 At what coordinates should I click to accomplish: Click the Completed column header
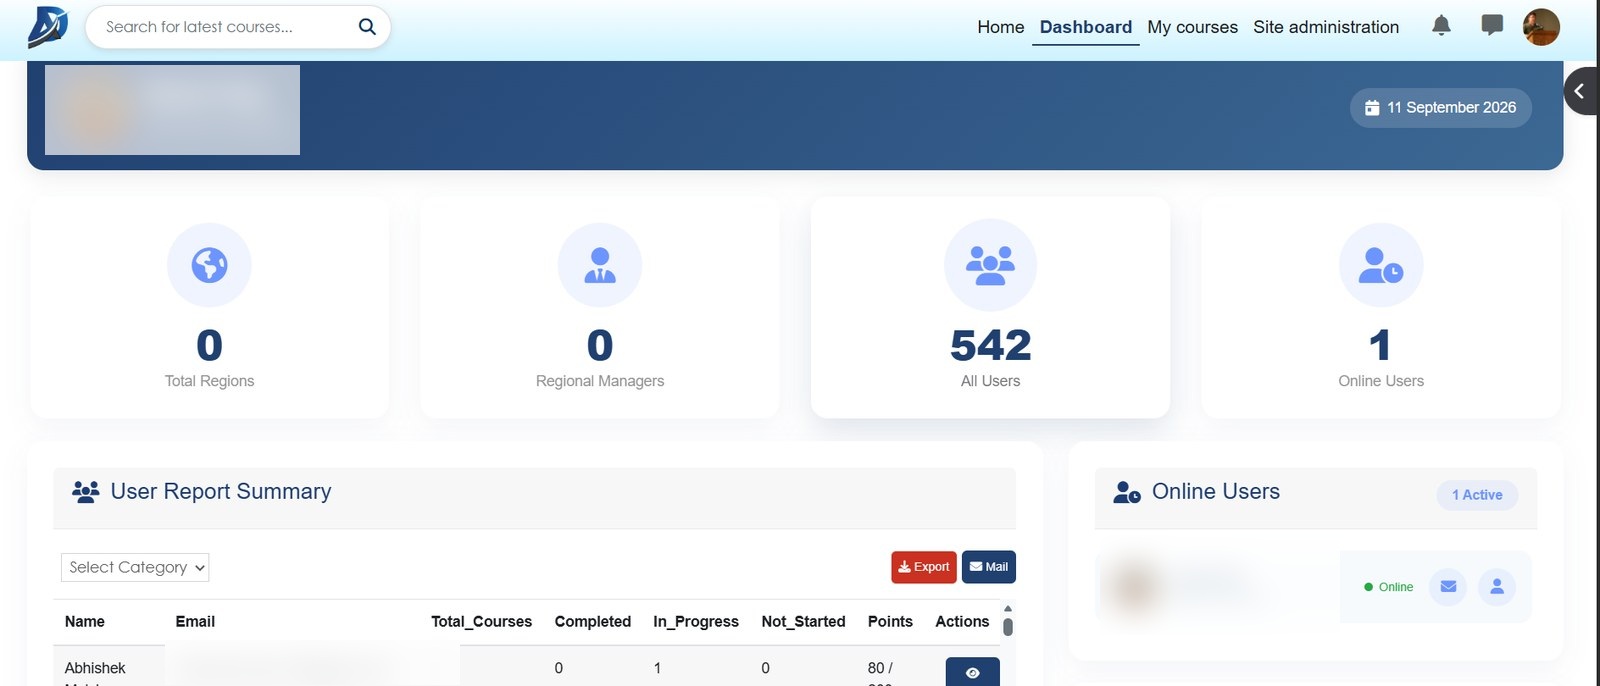pos(593,622)
